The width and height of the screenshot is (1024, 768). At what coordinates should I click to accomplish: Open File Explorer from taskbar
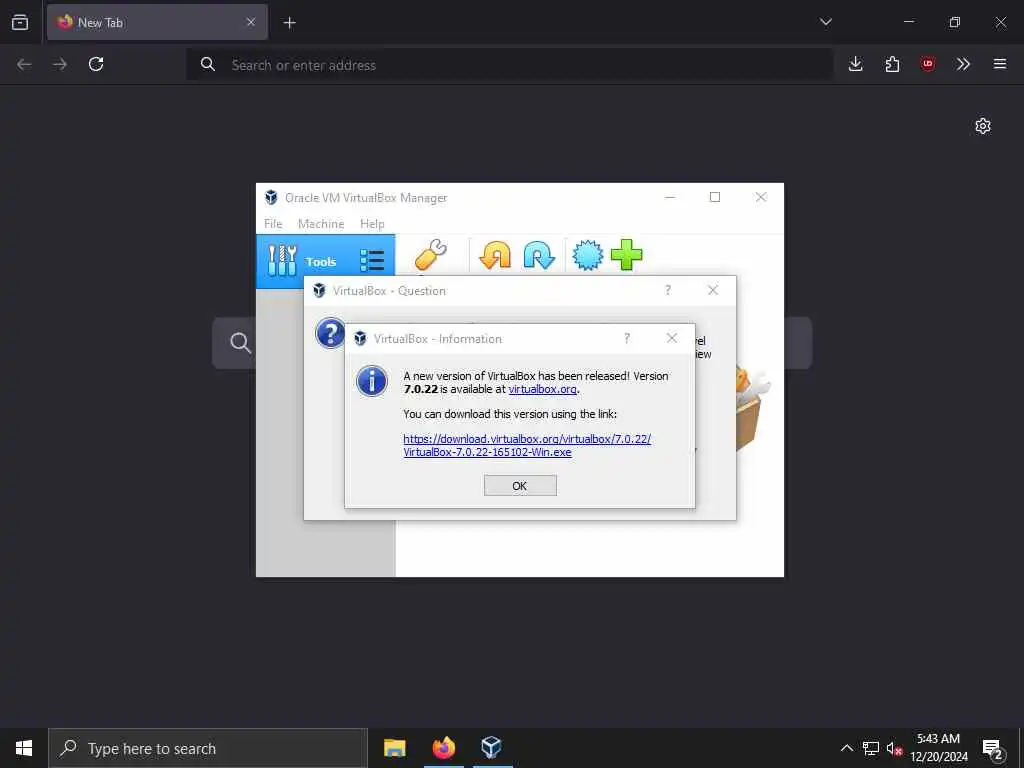click(394, 748)
